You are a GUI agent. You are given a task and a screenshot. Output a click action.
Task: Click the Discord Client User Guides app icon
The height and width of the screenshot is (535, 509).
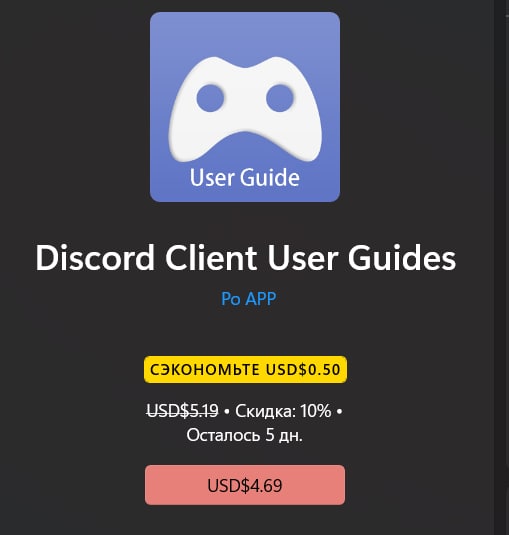(x=245, y=107)
